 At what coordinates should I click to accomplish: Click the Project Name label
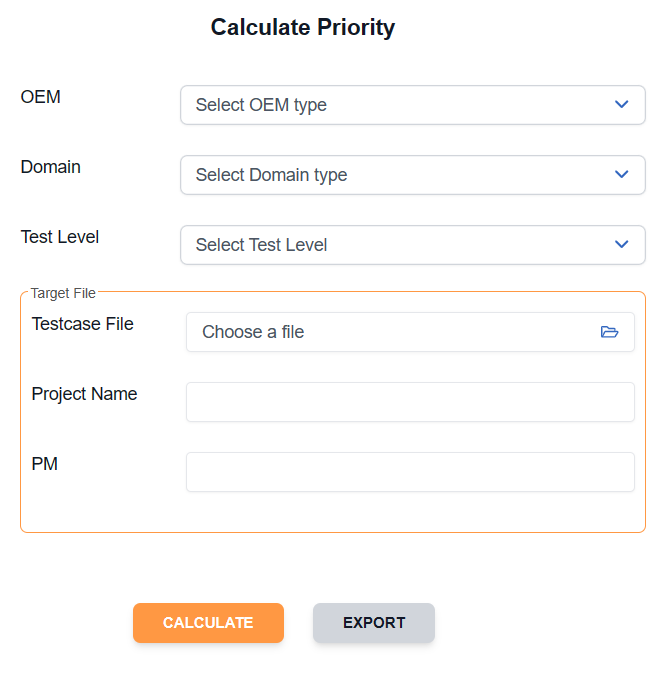[84, 394]
